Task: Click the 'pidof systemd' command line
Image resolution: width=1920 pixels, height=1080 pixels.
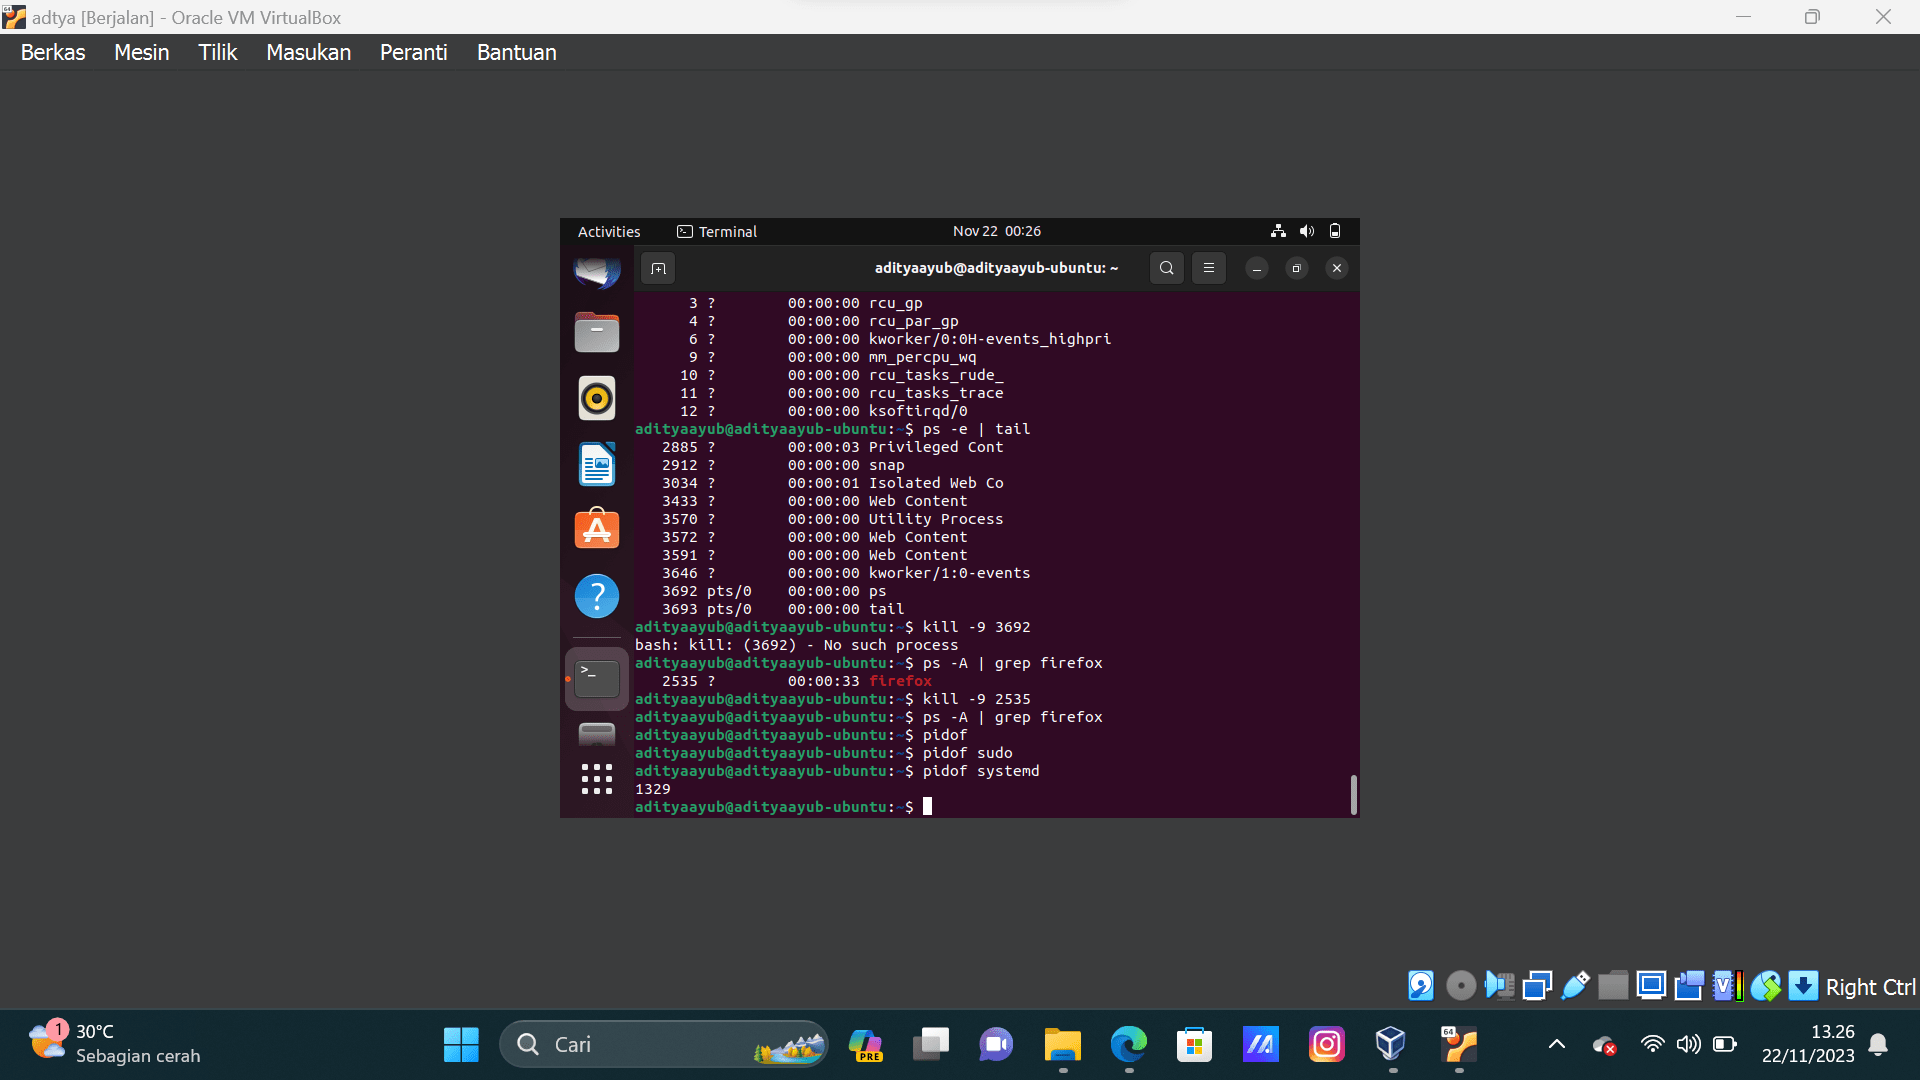Action: click(981, 771)
